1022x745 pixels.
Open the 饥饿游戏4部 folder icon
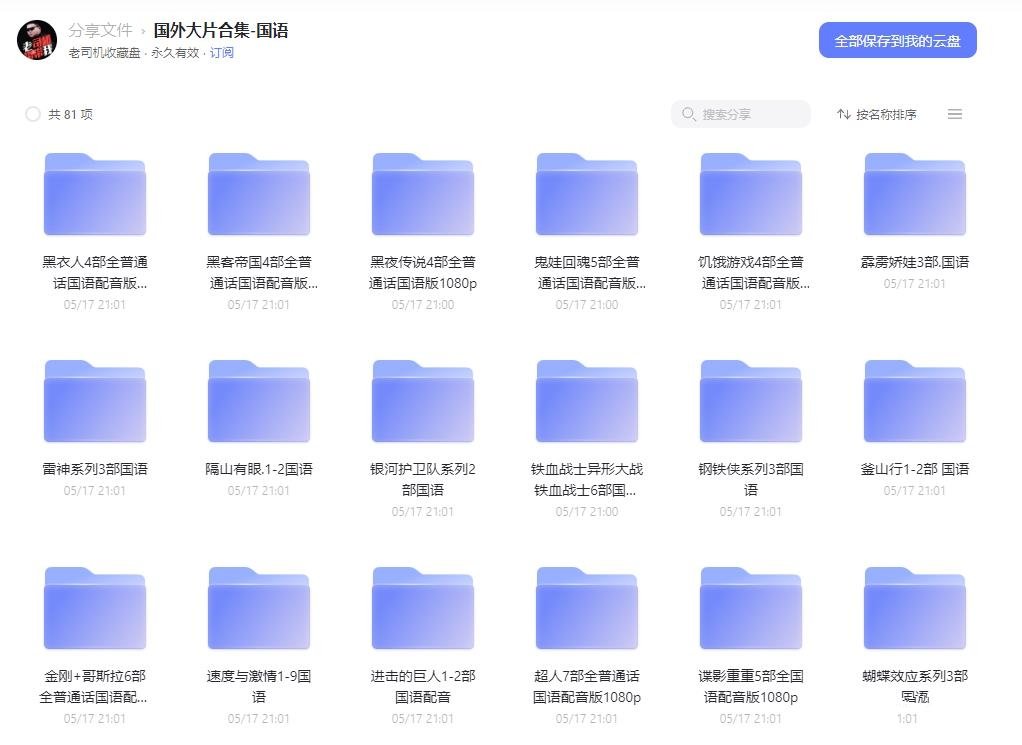749,194
